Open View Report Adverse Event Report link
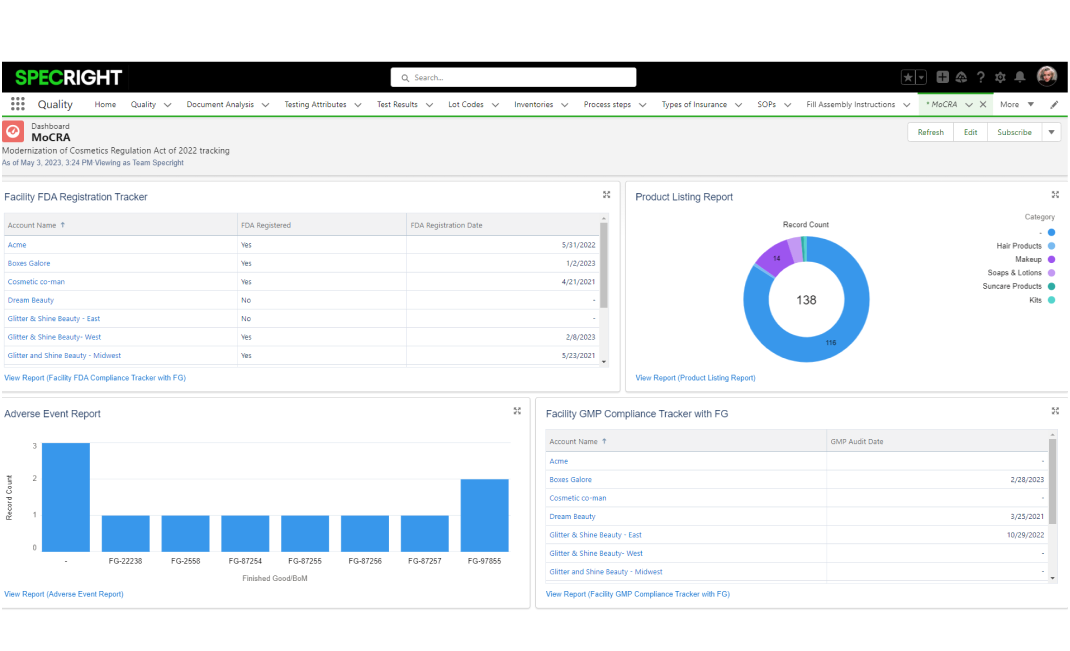Image resolution: width=1070 pixels, height=651 pixels. click(64, 594)
